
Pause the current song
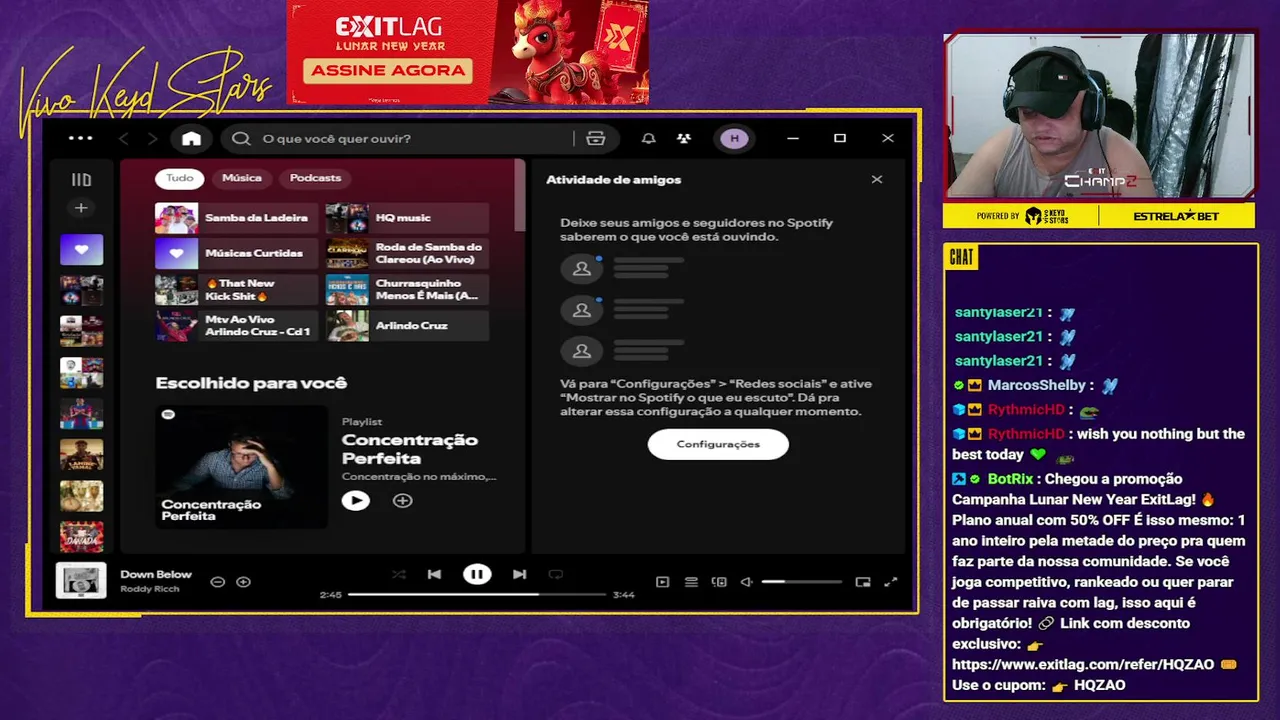coord(477,574)
